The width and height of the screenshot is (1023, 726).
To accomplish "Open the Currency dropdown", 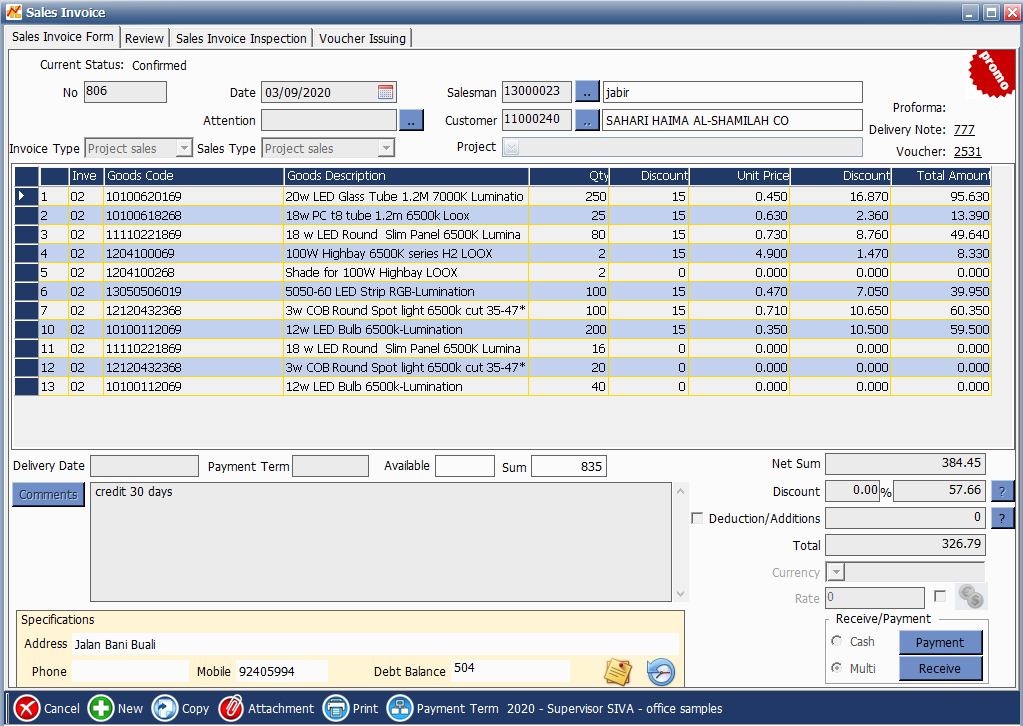I will click(836, 573).
